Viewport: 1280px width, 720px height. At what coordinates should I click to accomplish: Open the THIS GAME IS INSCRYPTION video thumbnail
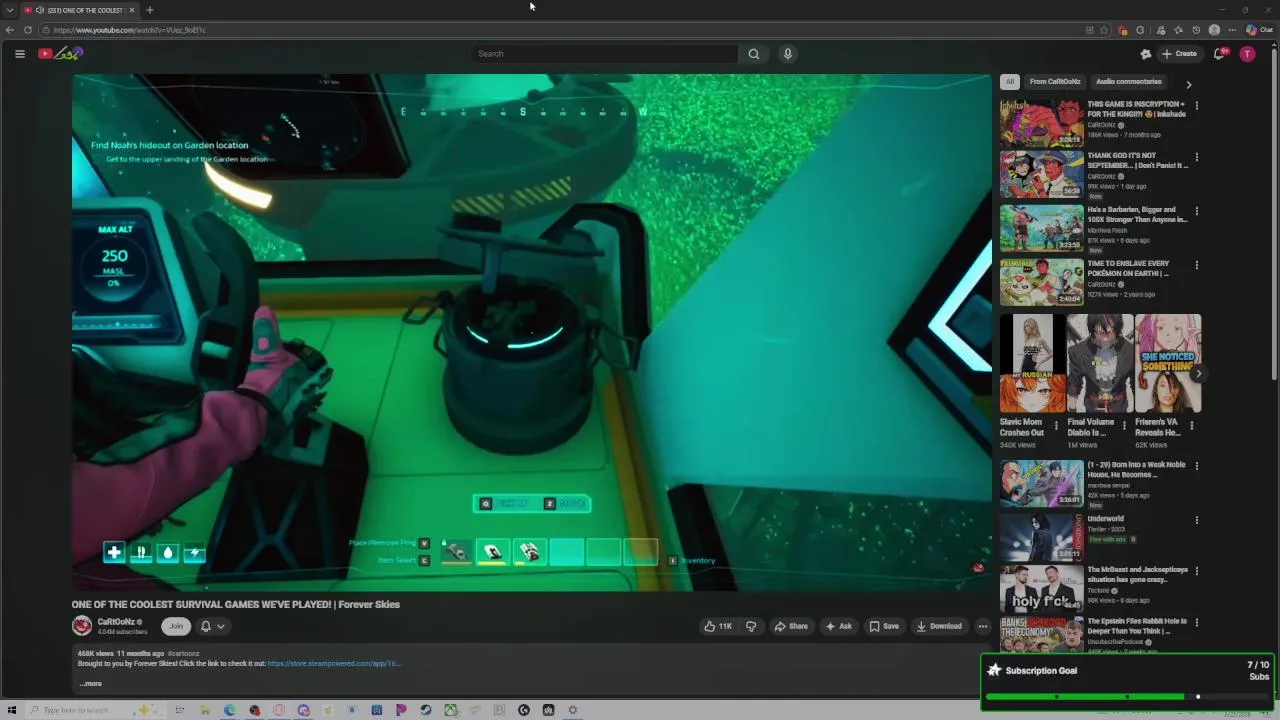1041,123
